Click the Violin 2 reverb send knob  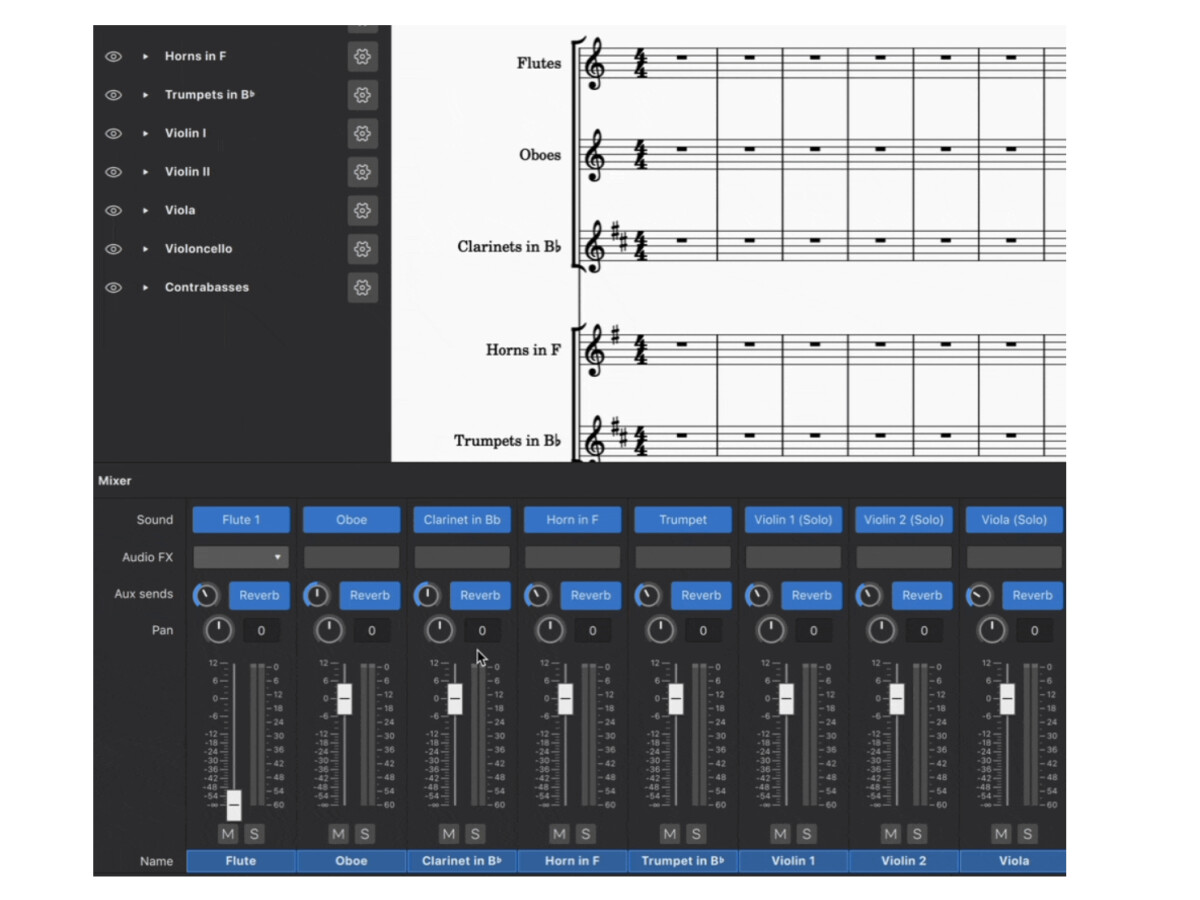869,596
